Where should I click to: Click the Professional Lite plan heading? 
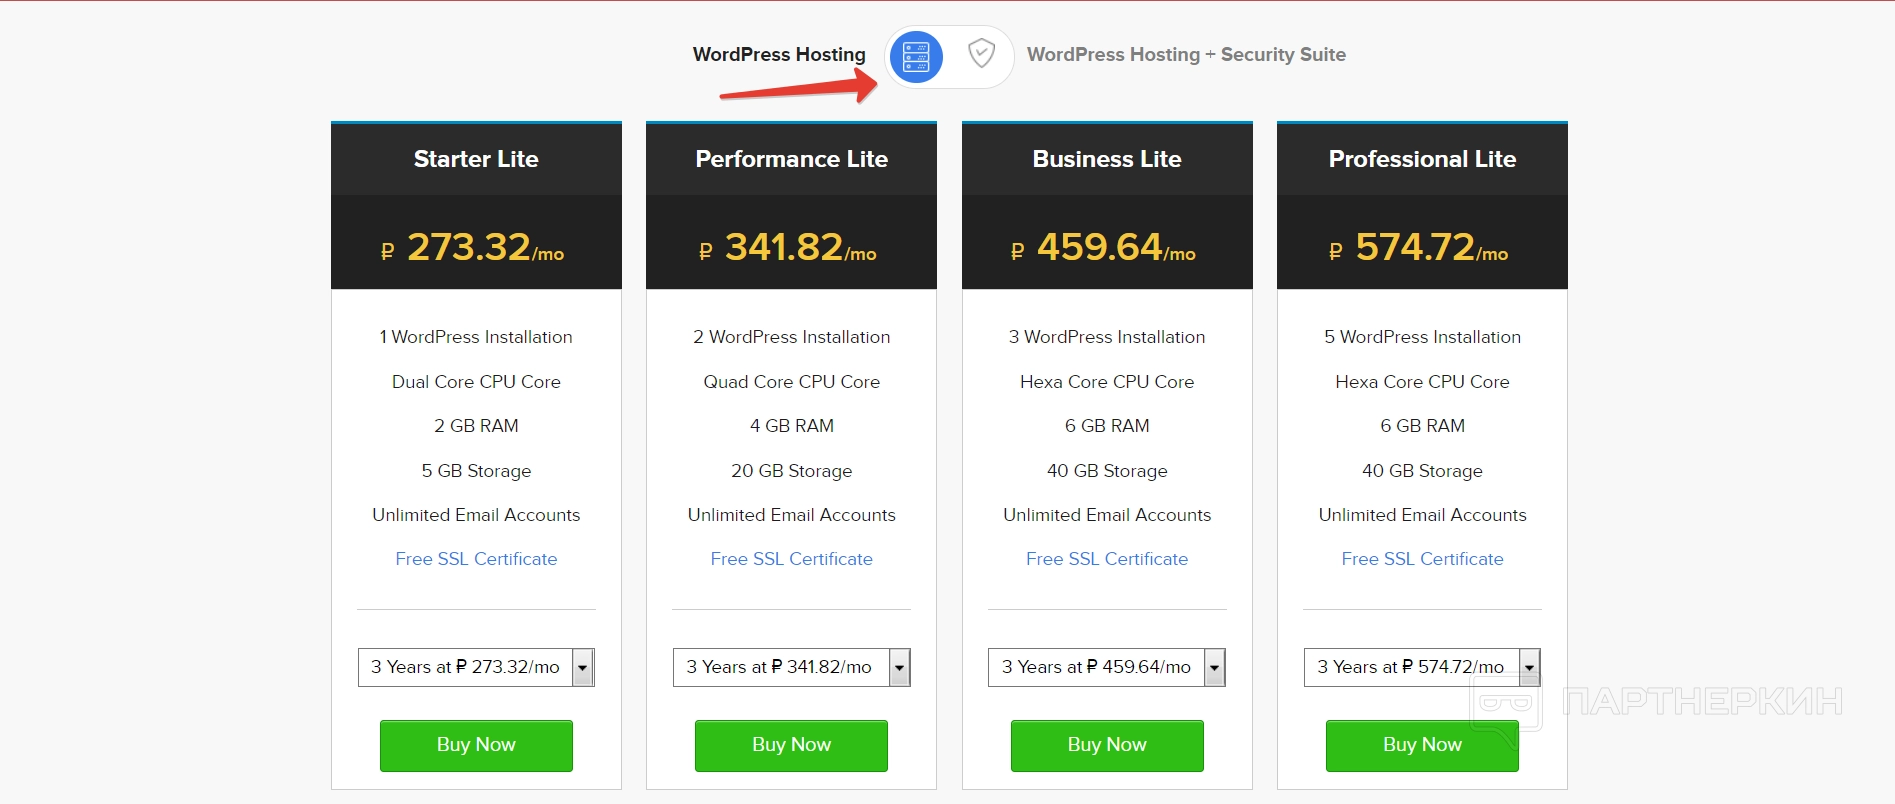coord(1422,159)
